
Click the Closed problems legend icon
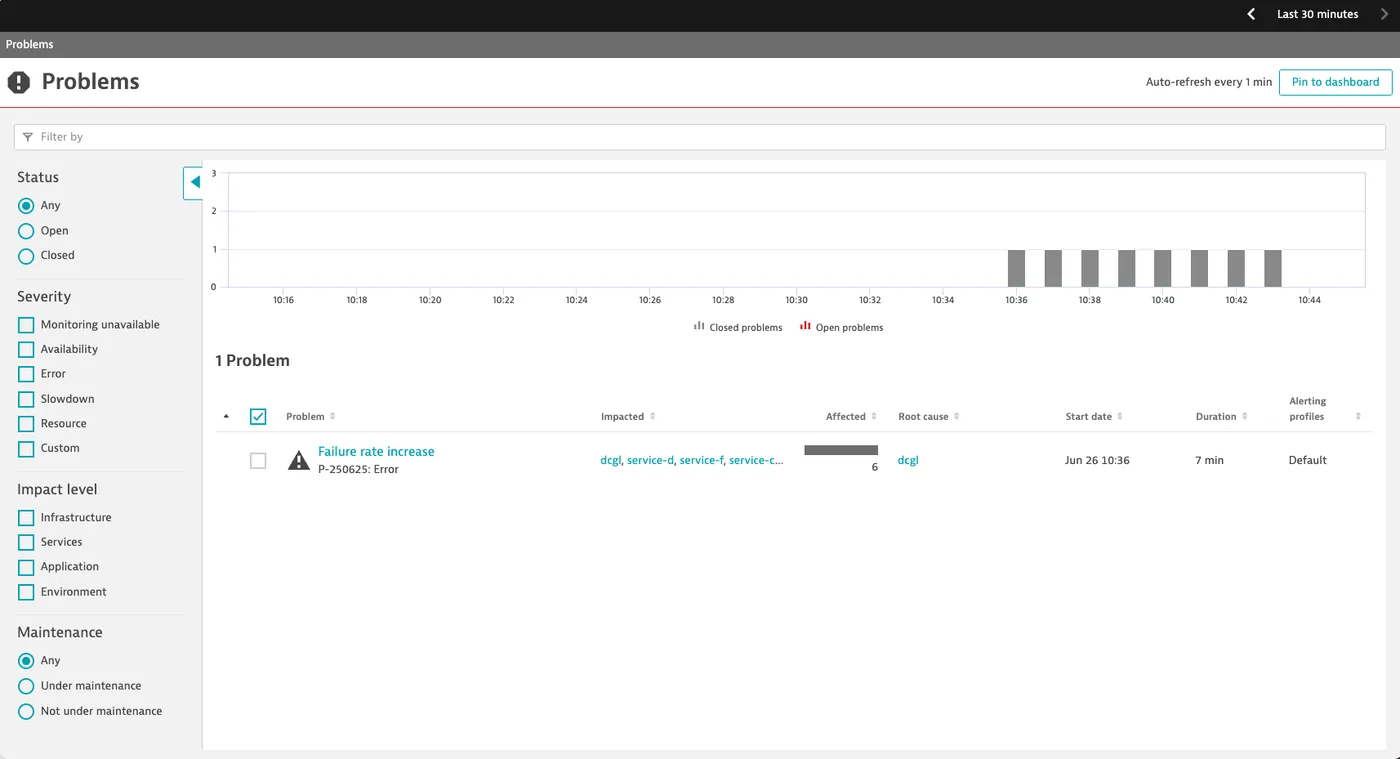point(699,326)
